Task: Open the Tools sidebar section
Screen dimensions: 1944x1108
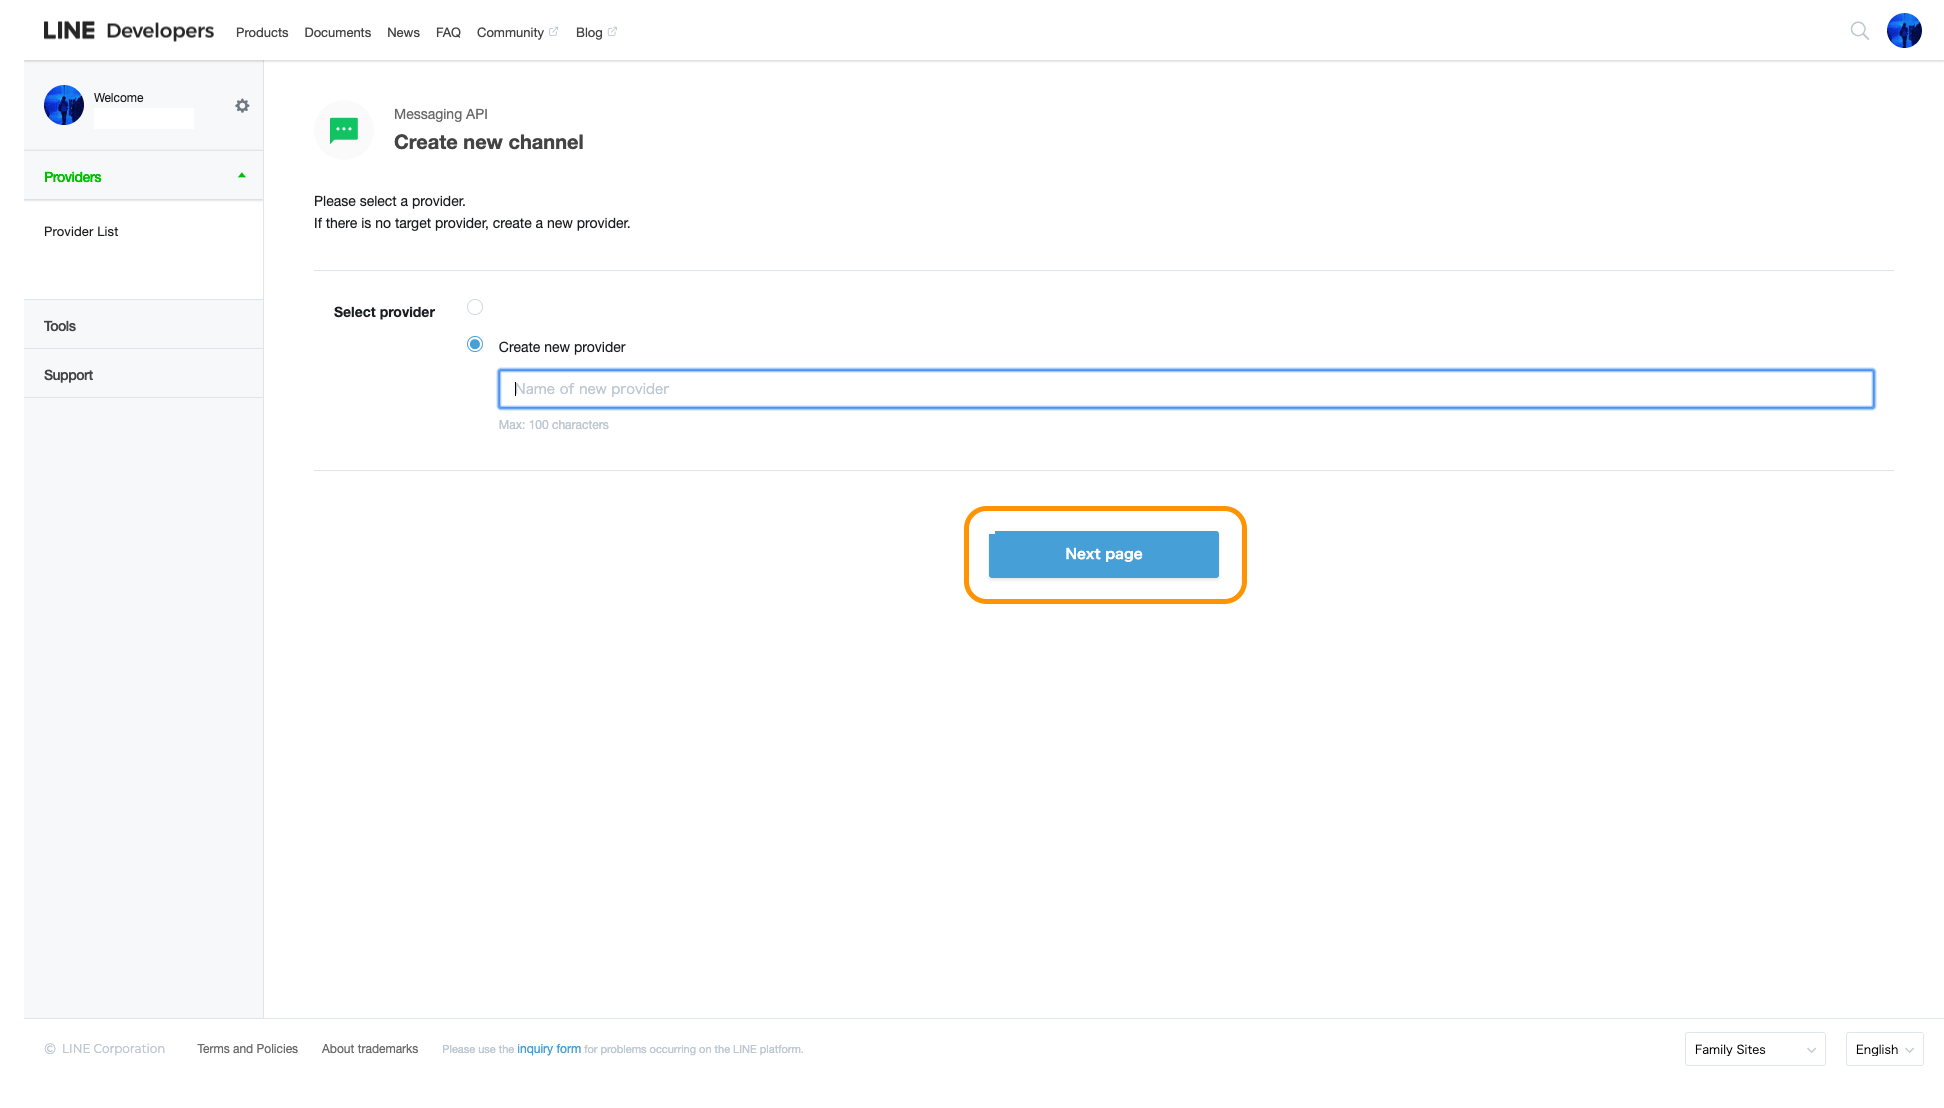Action: point(144,326)
